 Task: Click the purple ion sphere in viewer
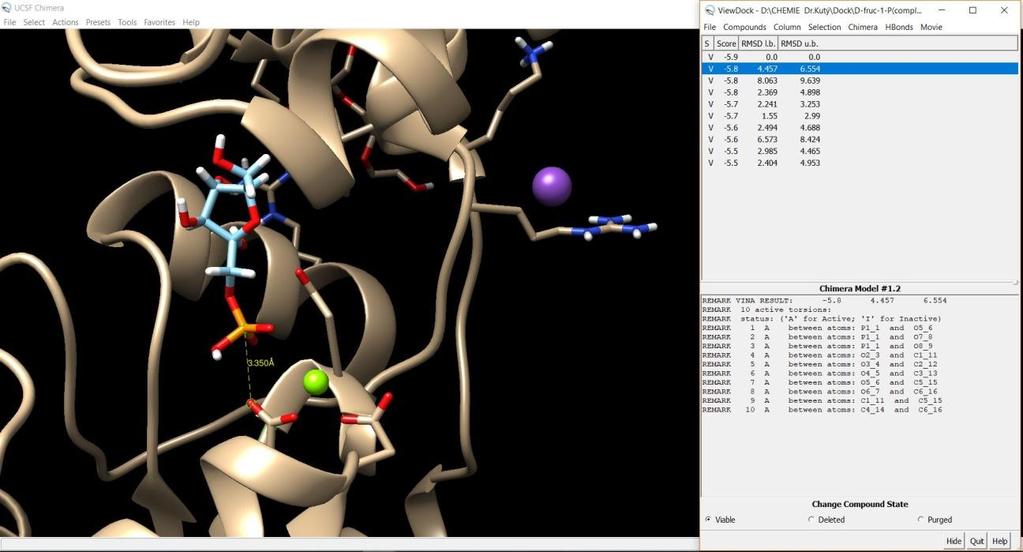(x=552, y=186)
